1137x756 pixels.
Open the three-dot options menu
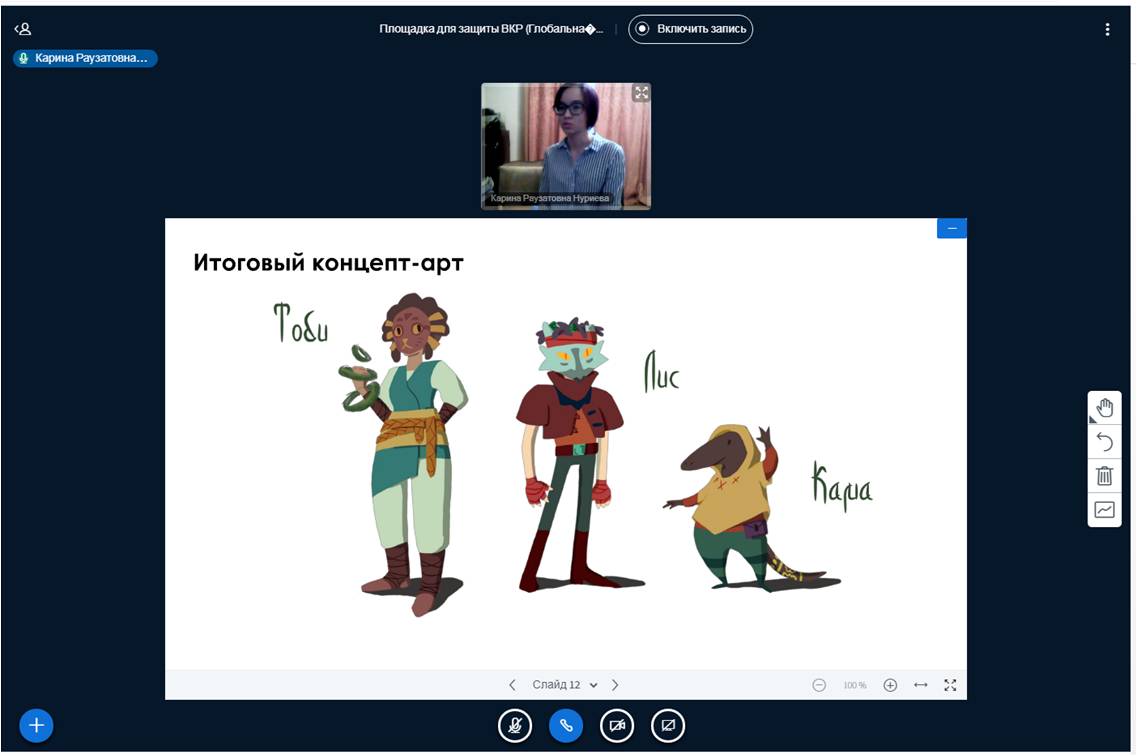point(1107,30)
